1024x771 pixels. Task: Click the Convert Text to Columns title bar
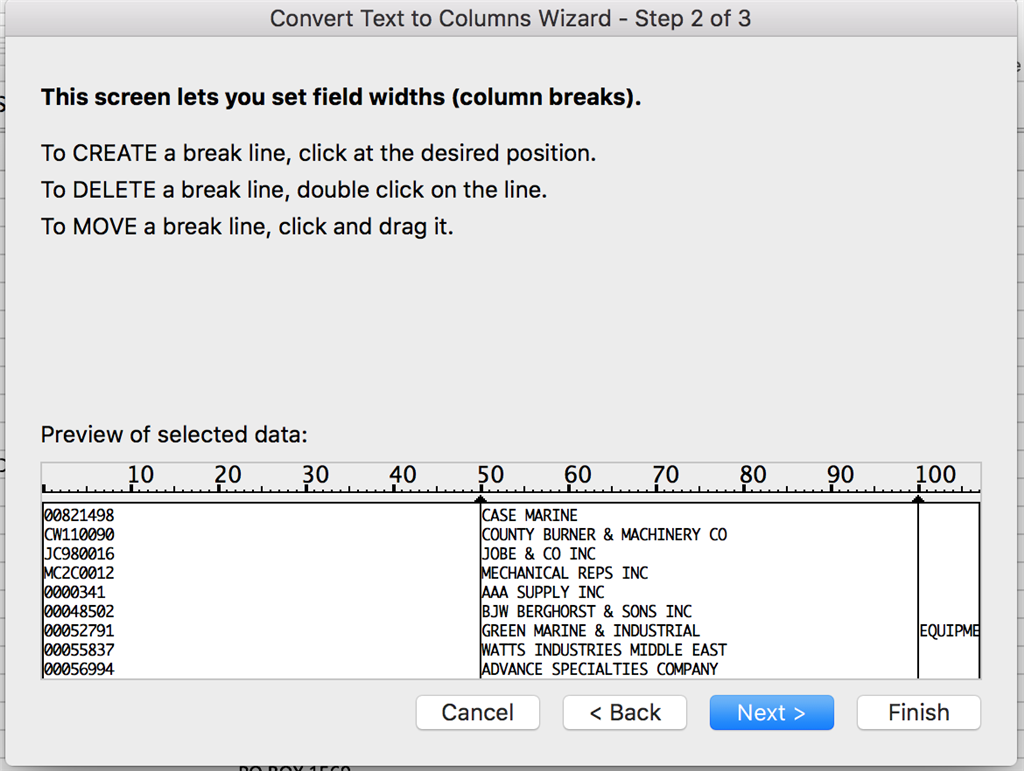[x=511, y=19]
